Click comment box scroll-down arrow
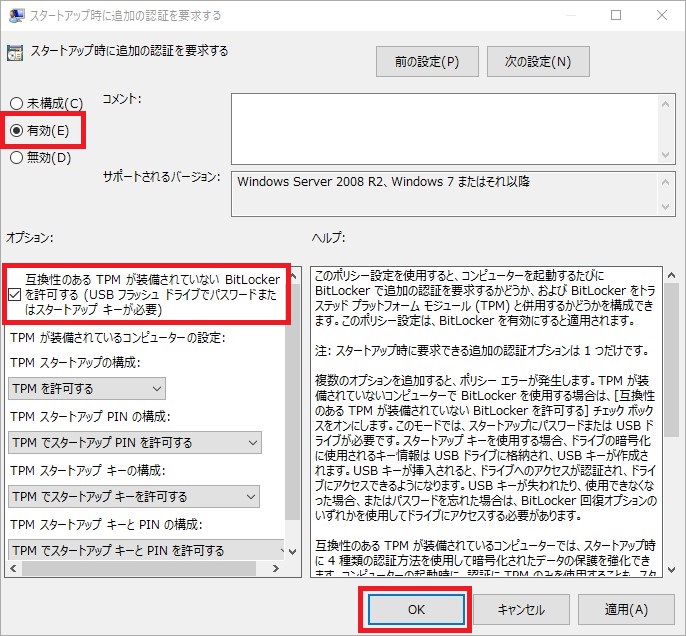The width and height of the screenshot is (686, 636). point(665,155)
